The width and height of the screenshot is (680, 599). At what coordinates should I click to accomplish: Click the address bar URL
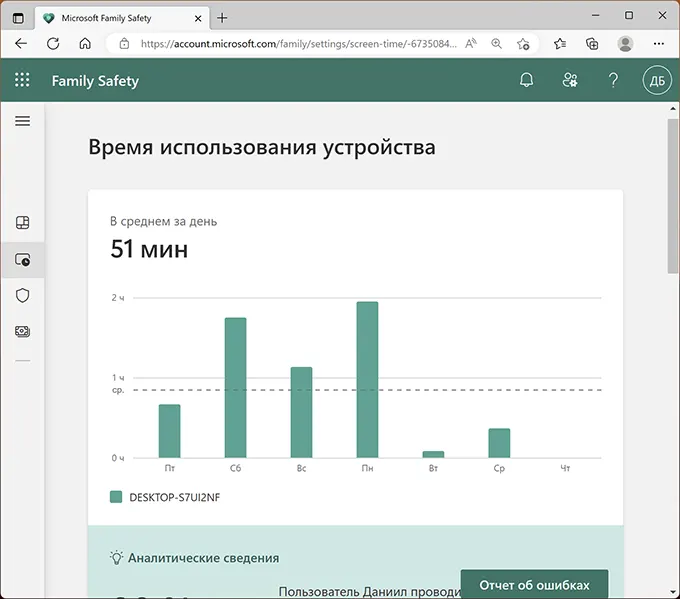tap(298, 43)
